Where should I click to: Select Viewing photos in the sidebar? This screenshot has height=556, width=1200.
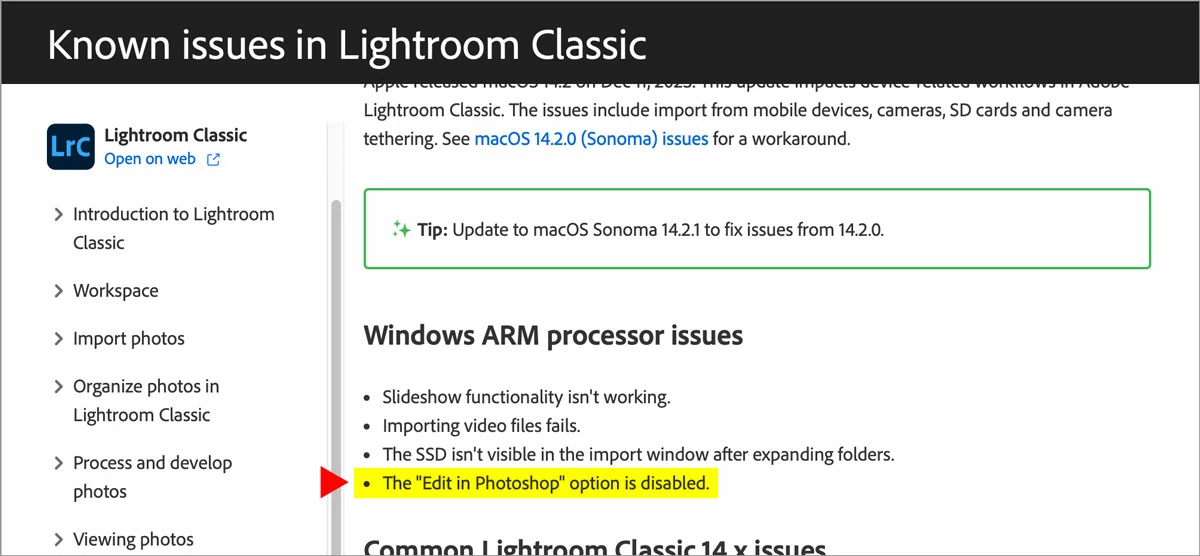click(x=133, y=540)
